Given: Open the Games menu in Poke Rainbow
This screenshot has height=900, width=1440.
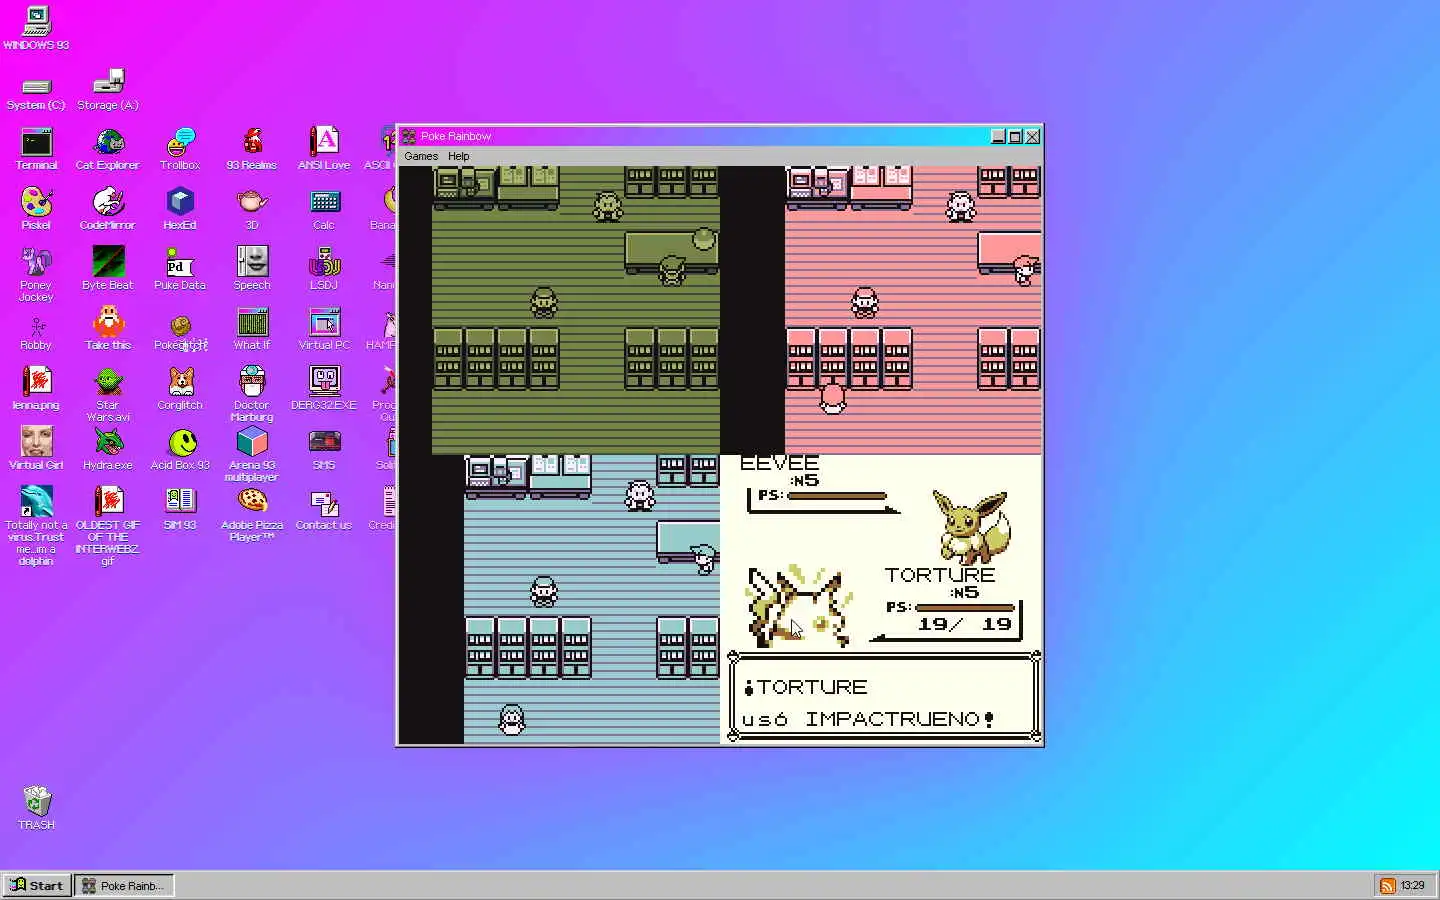Looking at the screenshot, I should coord(421,156).
